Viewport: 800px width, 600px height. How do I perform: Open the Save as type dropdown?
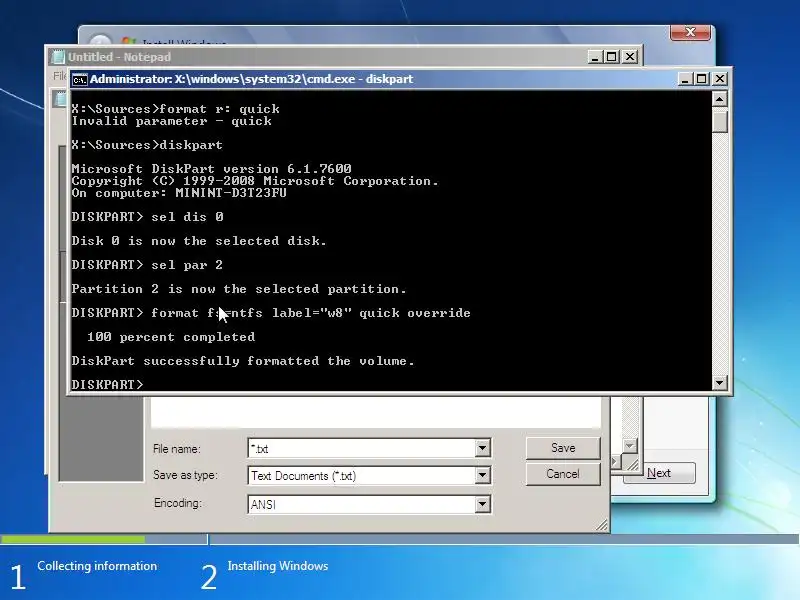click(x=482, y=476)
